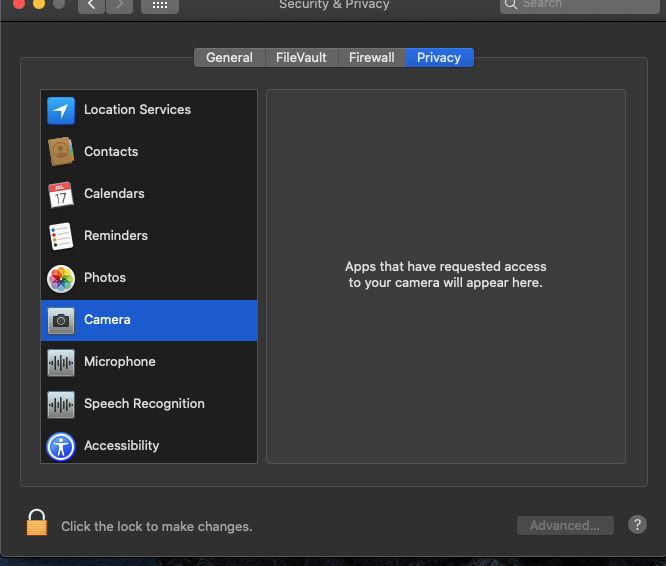Switch to the FileVault tab
The width and height of the screenshot is (666, 566).
[x=301, y=57]
